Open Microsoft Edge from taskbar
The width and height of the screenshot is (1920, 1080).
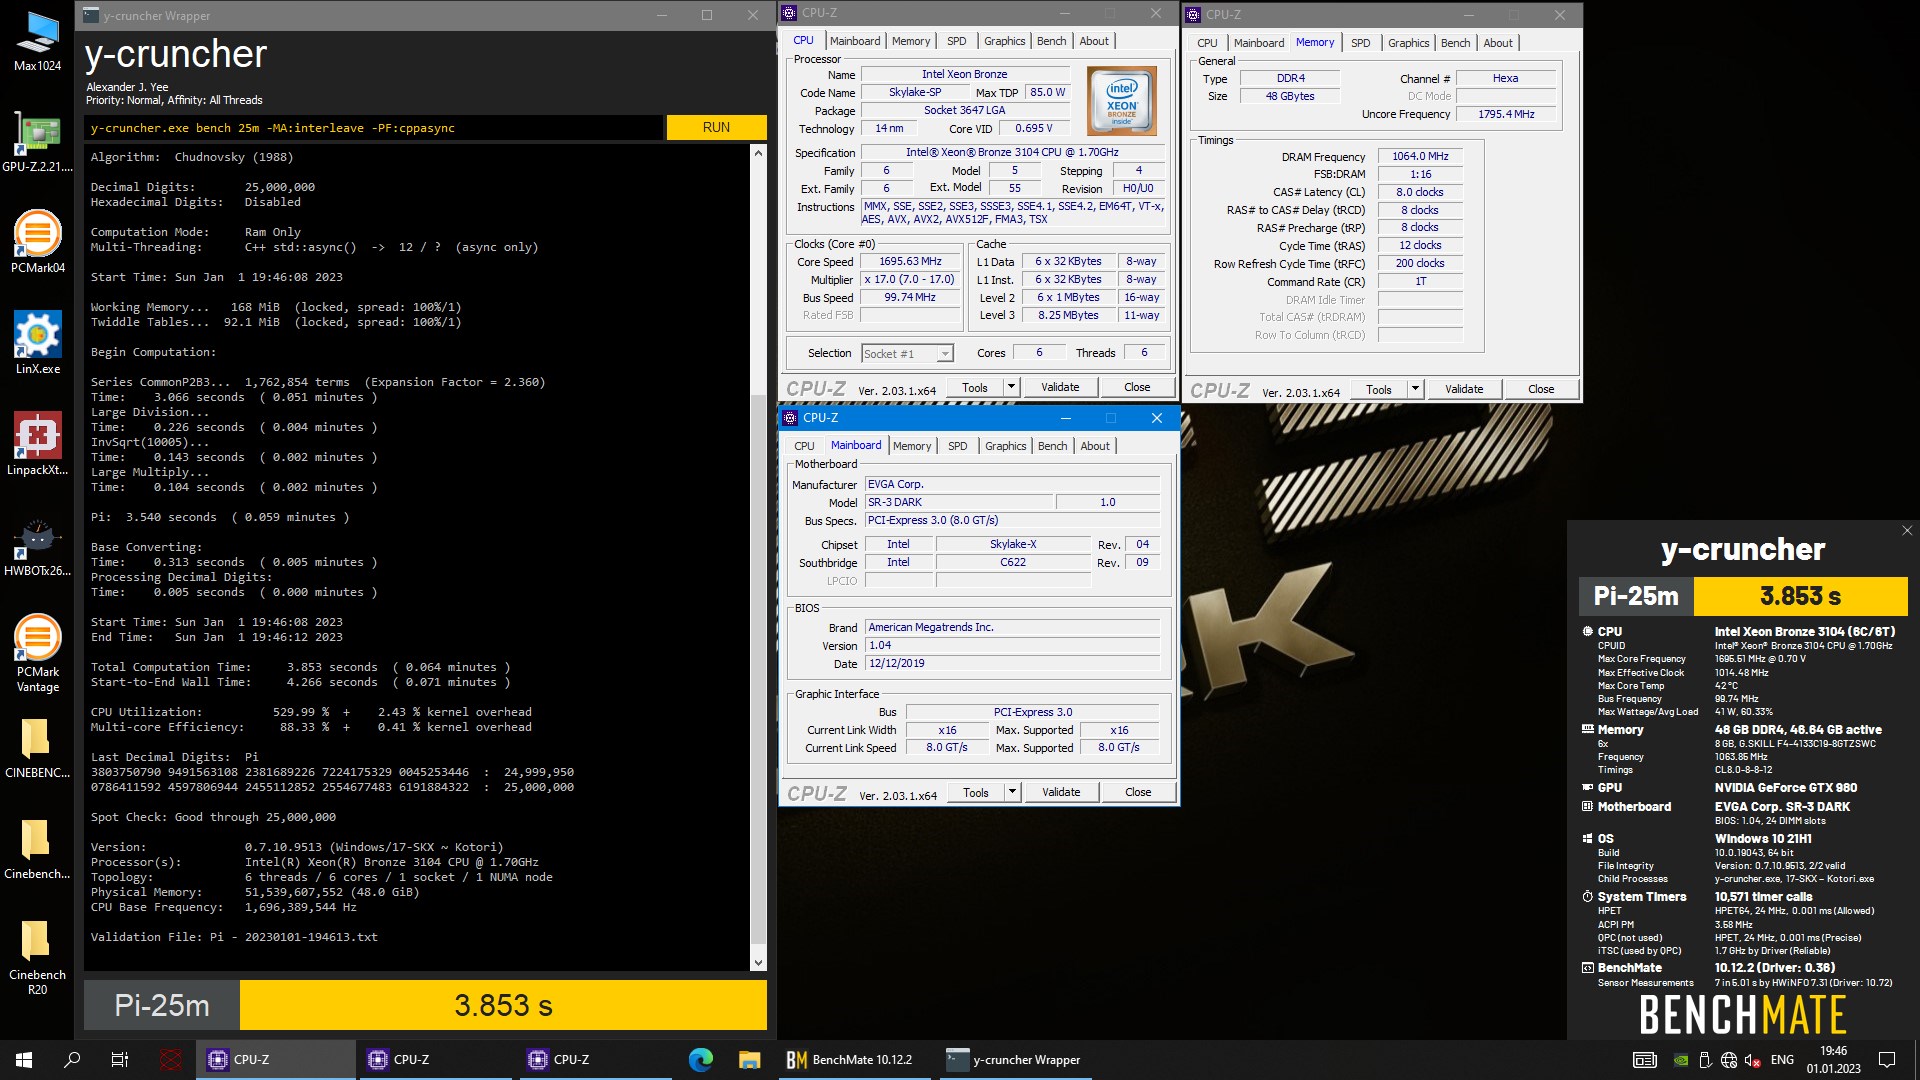pyautogui.click(x=700, y=1060)
